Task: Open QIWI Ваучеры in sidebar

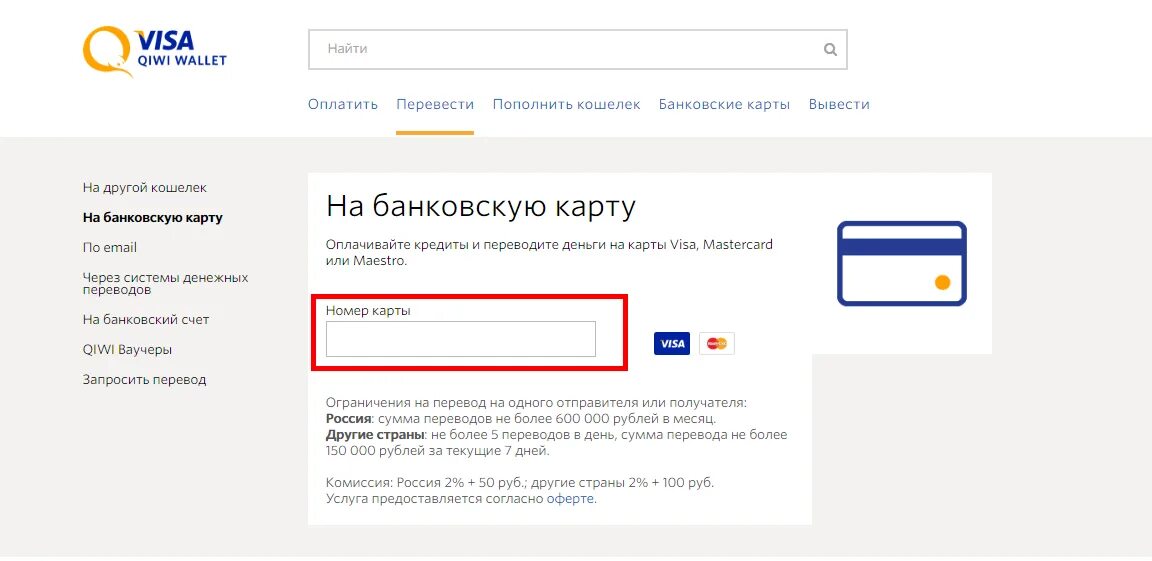Action: (127, 350)
